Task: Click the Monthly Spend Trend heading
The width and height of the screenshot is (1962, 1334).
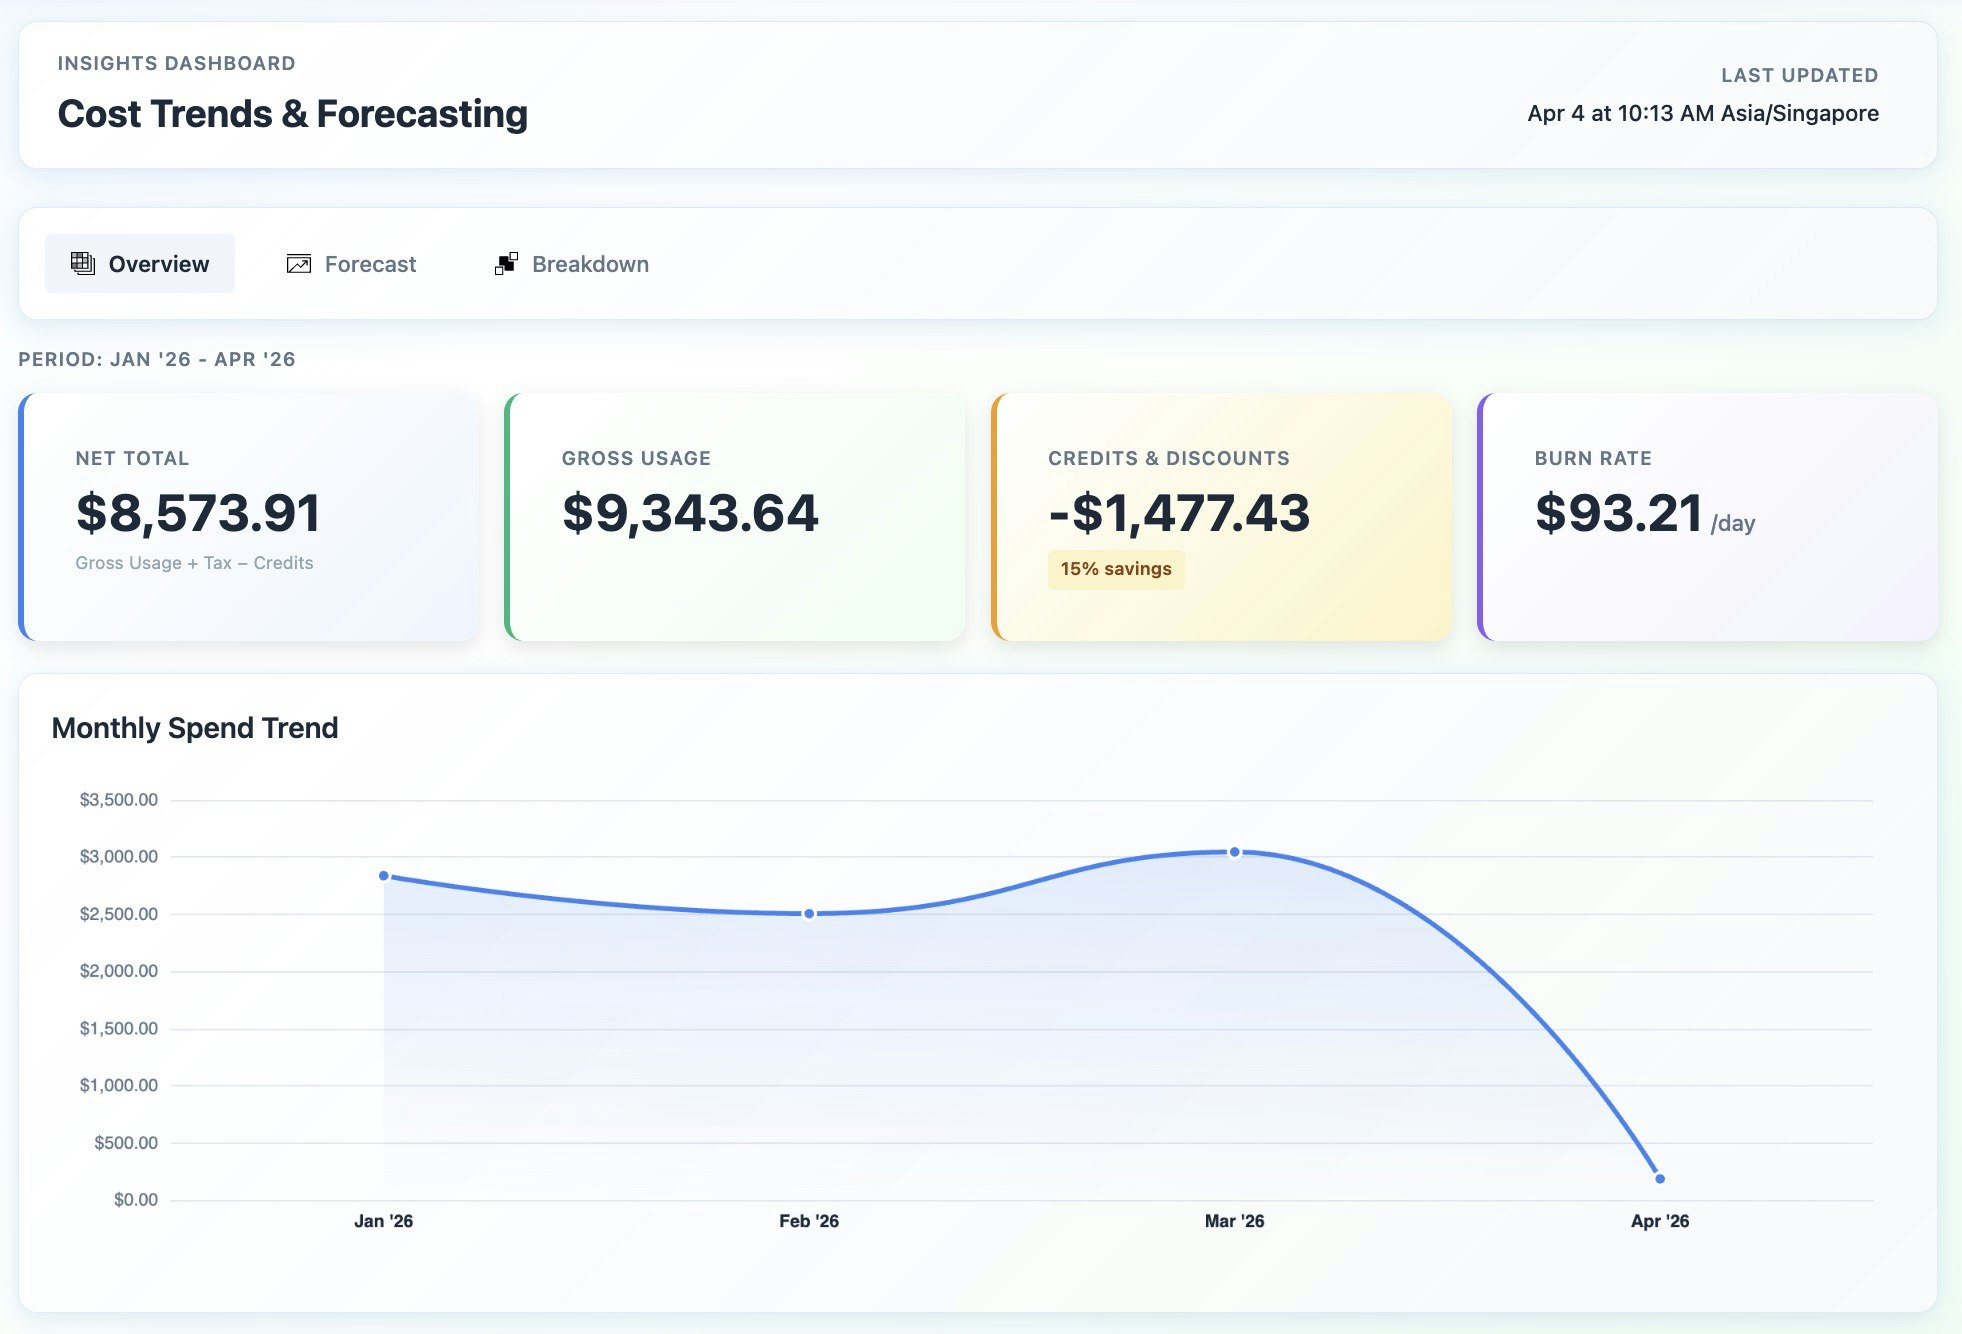Action: coord(195,728)
